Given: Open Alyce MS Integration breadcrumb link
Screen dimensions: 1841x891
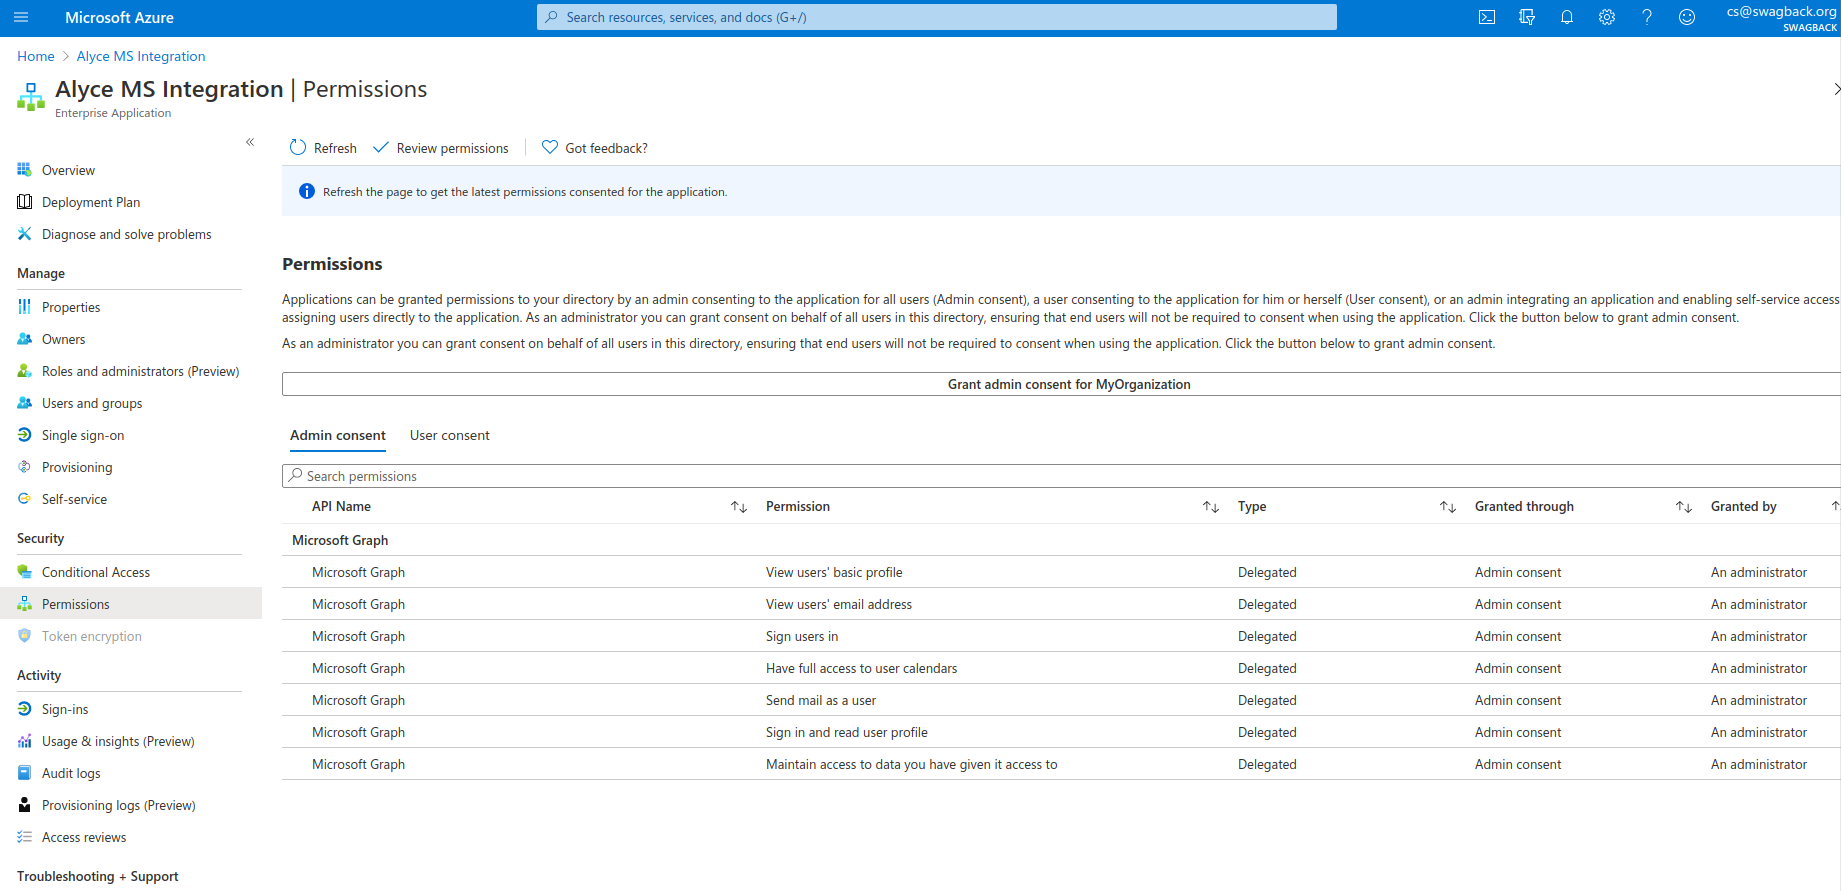Looking at the screenshot, I should (x=141, y=56).
